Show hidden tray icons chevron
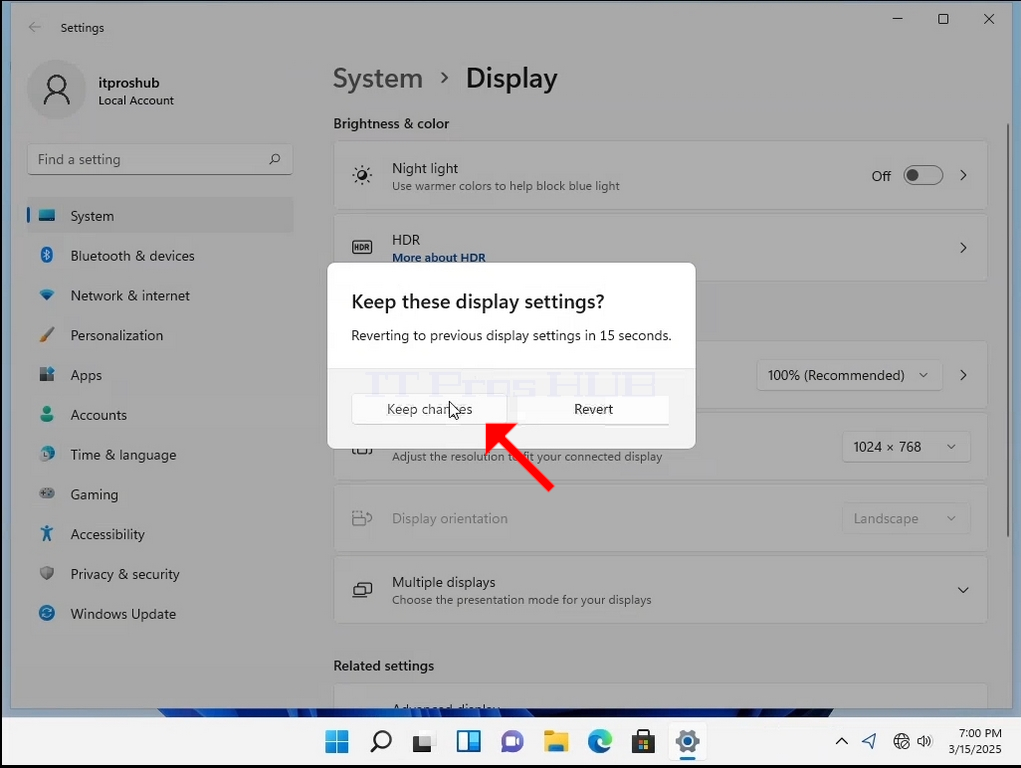 coord(841,741)
